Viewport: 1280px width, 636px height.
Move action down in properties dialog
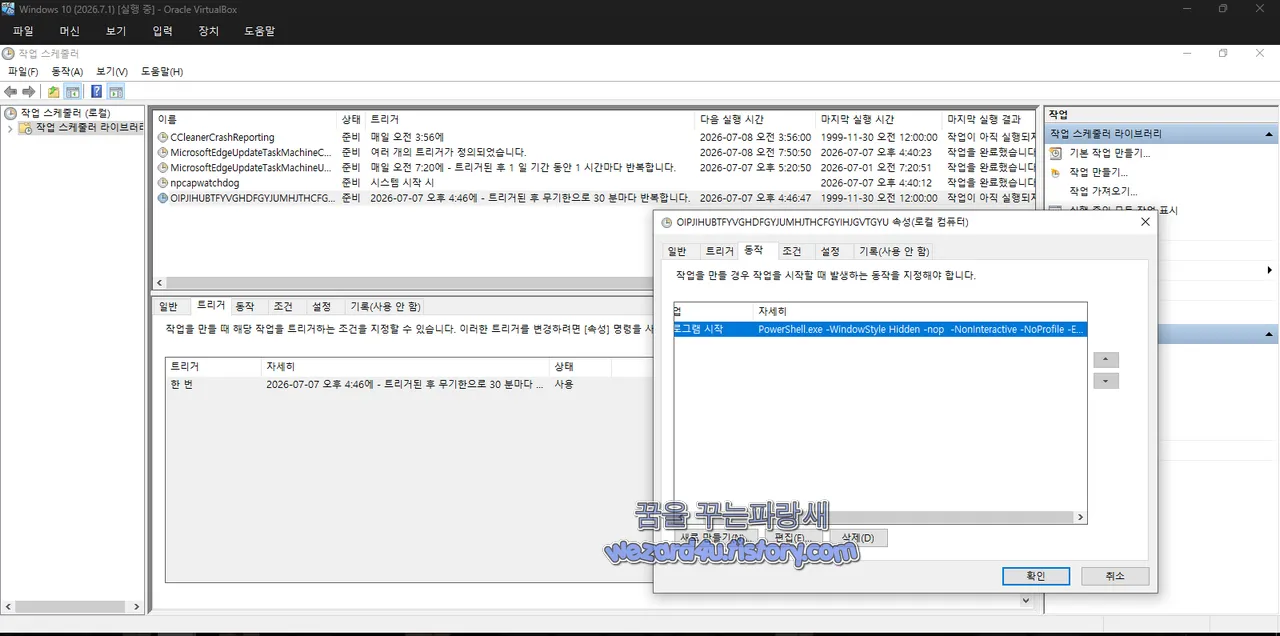point(1105,381)
